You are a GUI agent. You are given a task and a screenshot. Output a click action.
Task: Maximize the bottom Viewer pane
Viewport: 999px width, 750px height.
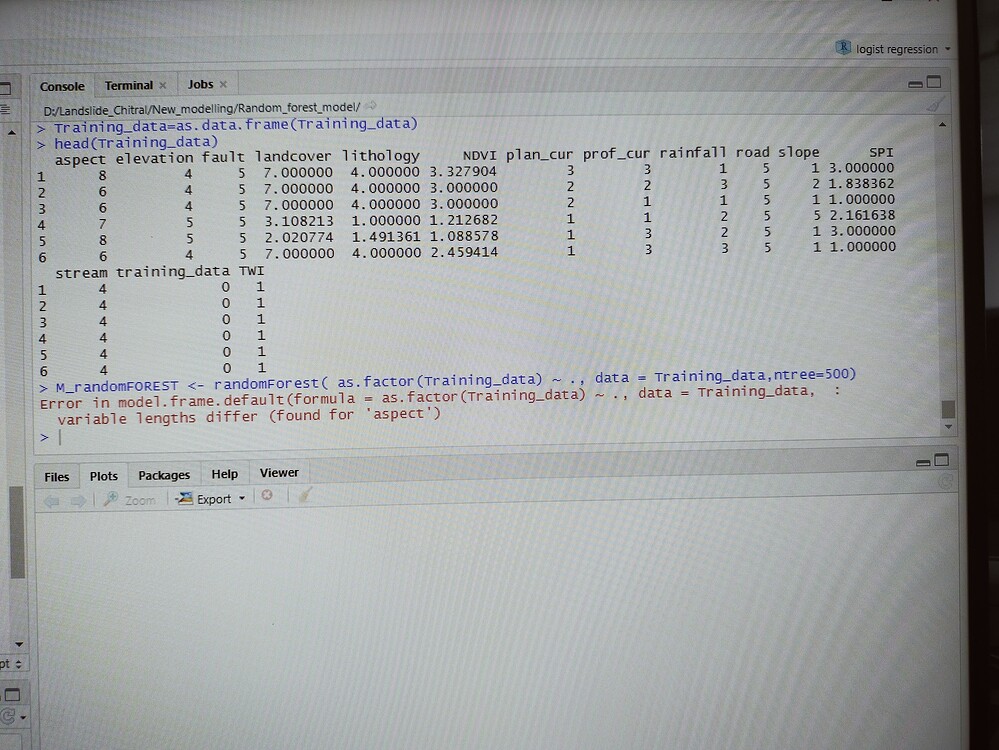(x=940, y=459)
